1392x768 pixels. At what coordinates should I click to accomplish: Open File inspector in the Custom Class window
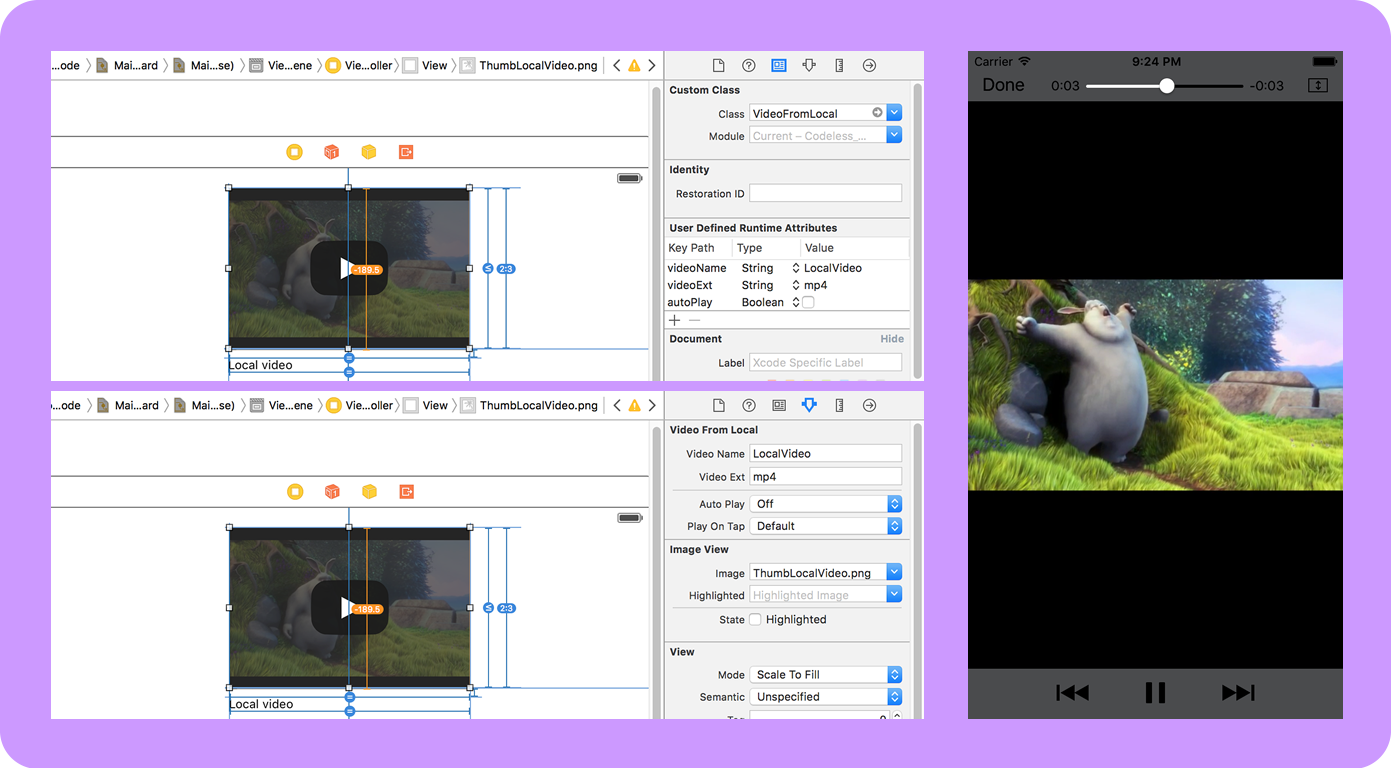[718, 65]
